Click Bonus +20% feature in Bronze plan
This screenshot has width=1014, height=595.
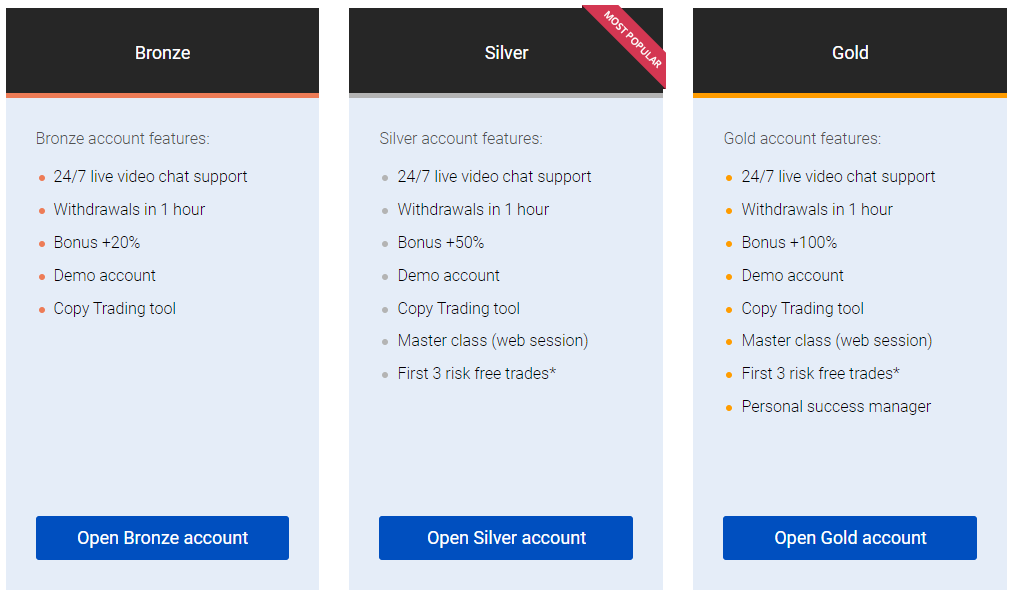point(96,243)
